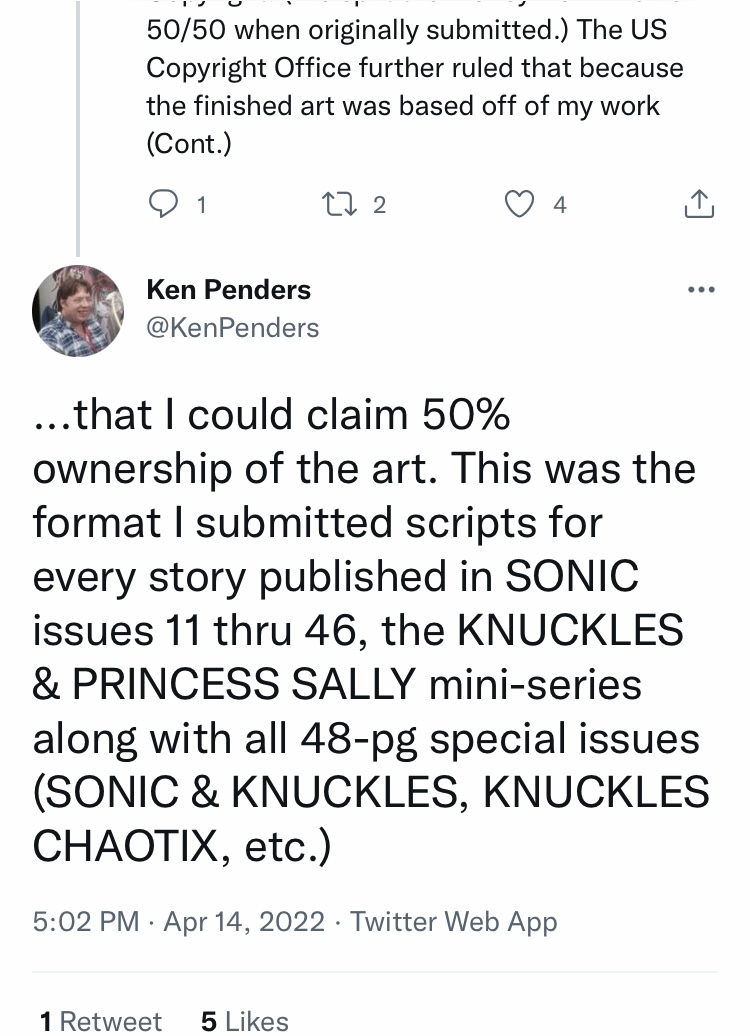
Task: Open Ken Penders profile picture
Action: click(x=78, y=311)
